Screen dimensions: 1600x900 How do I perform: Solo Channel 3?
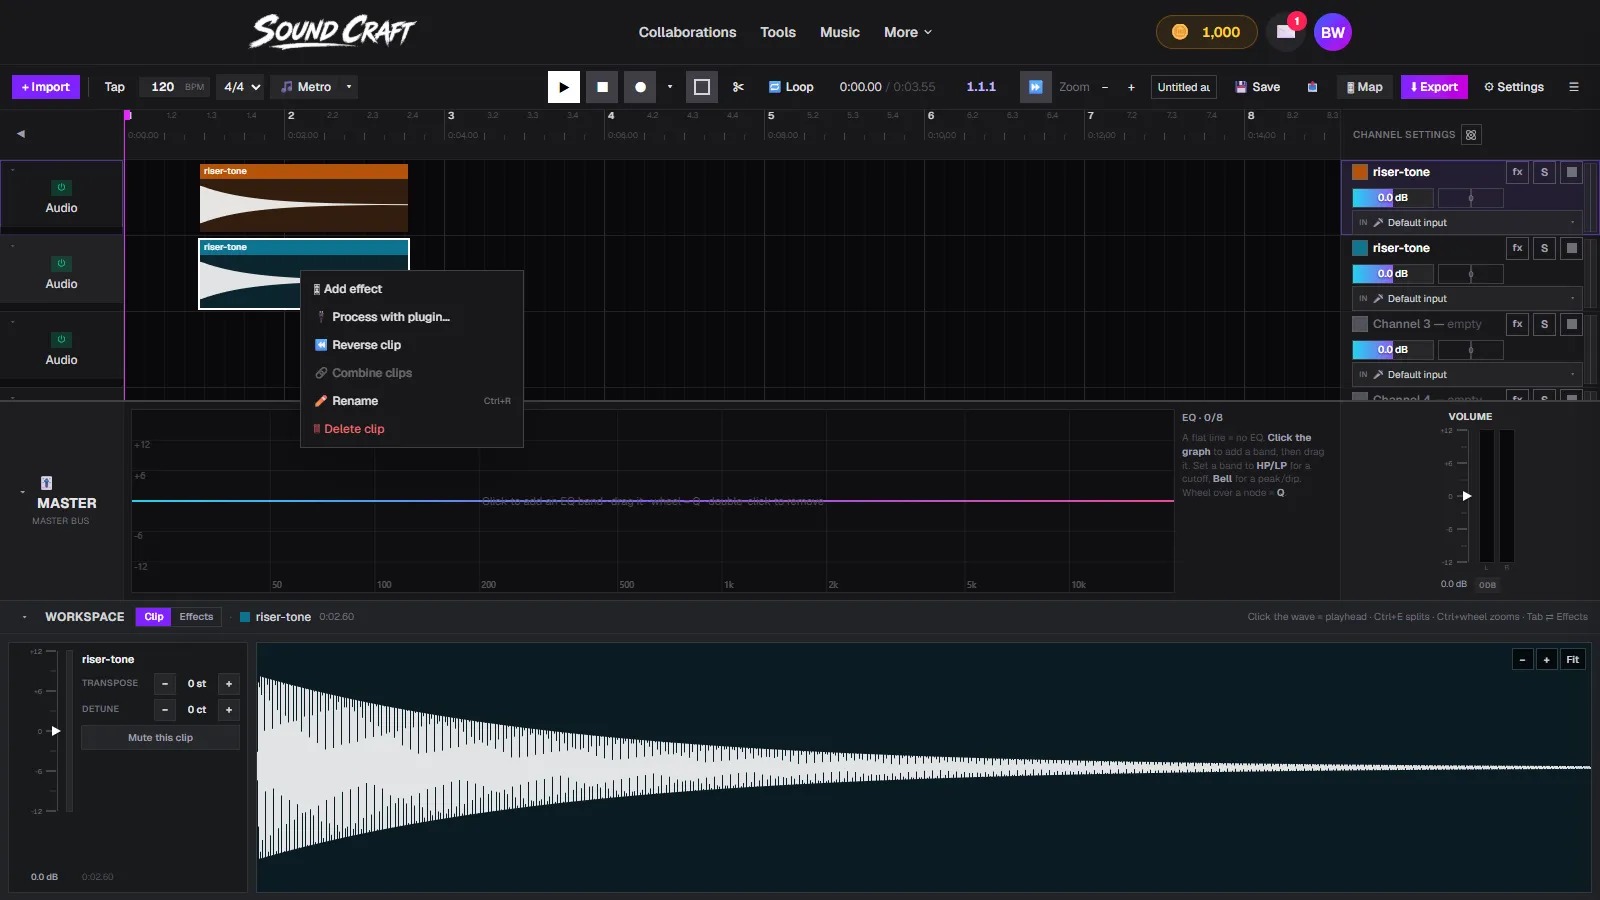1544,324
